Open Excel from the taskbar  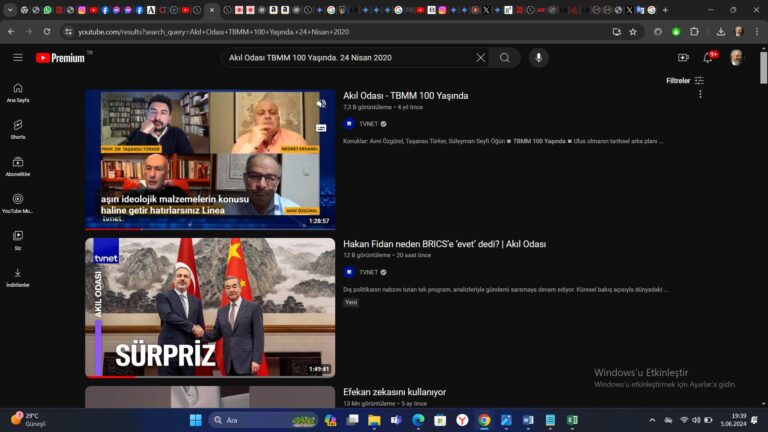[572, 420]
